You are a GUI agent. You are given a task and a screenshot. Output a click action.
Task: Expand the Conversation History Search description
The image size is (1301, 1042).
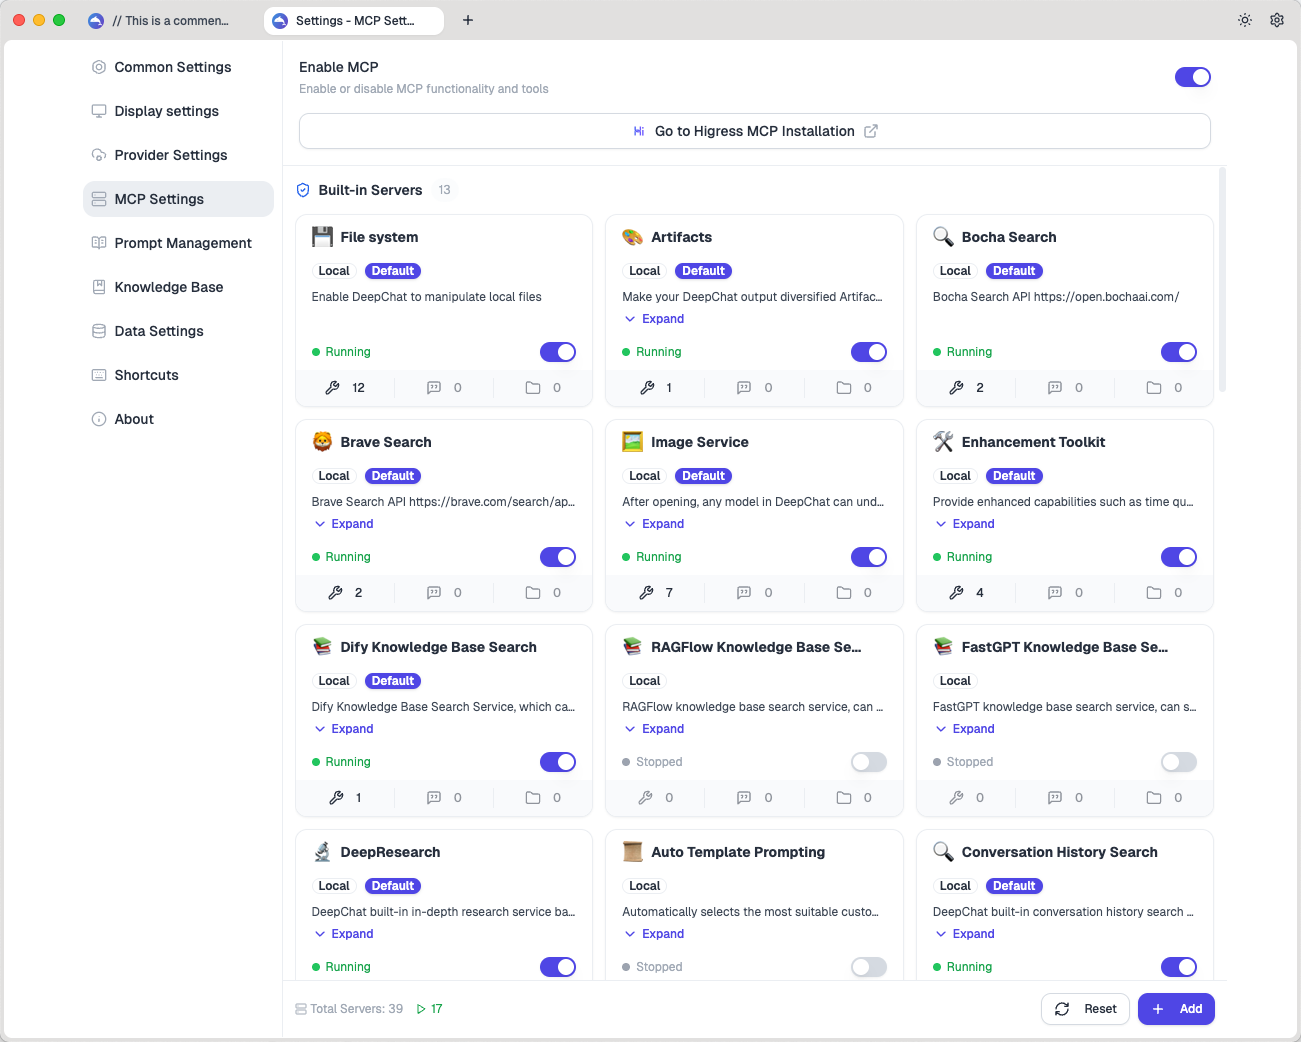point(965,934)
